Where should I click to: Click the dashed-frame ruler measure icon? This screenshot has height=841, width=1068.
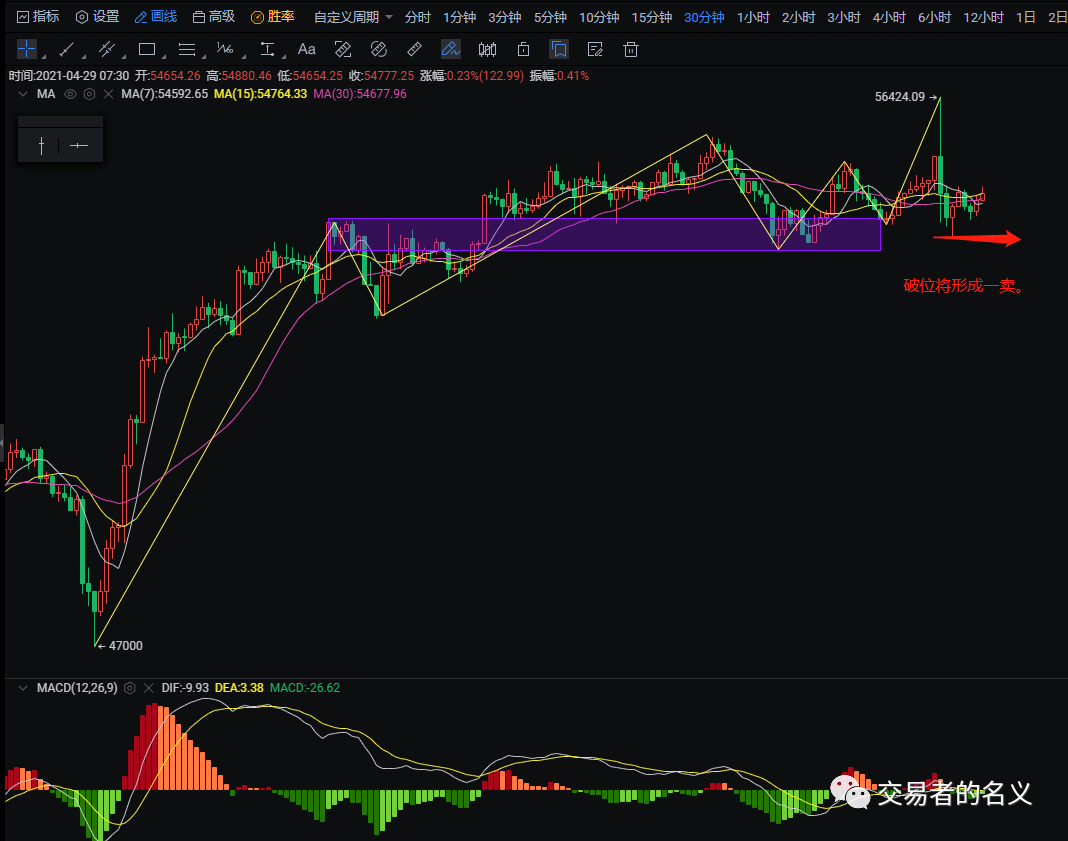[343, 49]
